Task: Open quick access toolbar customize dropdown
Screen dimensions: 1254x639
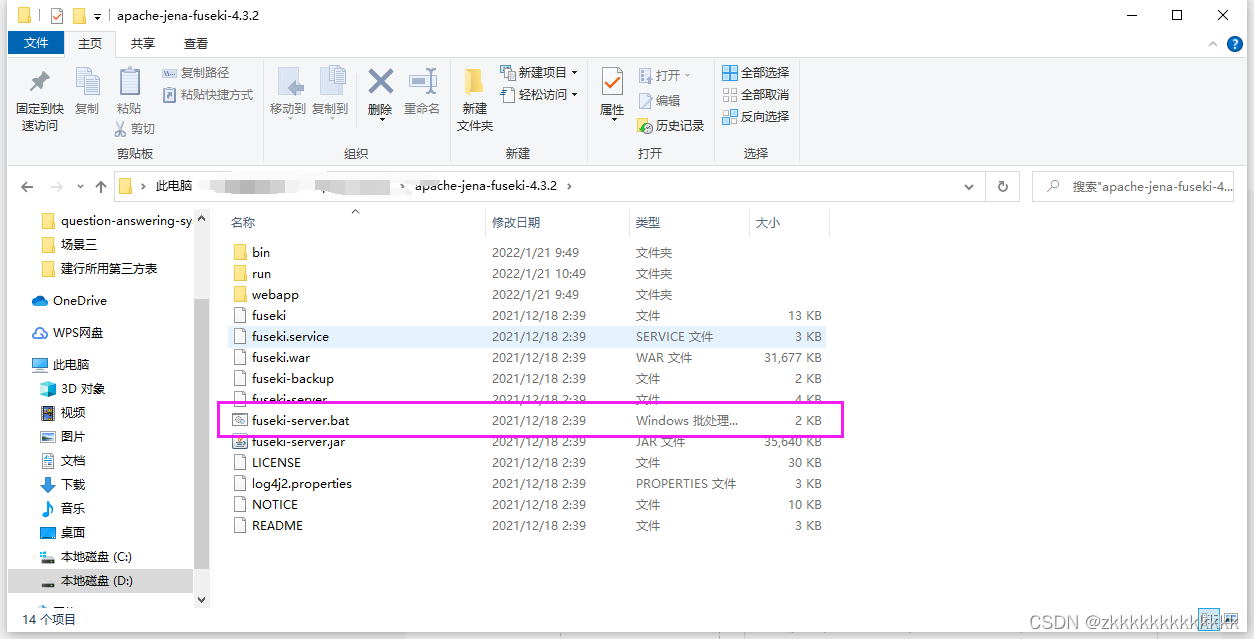Action: (97, 17)
